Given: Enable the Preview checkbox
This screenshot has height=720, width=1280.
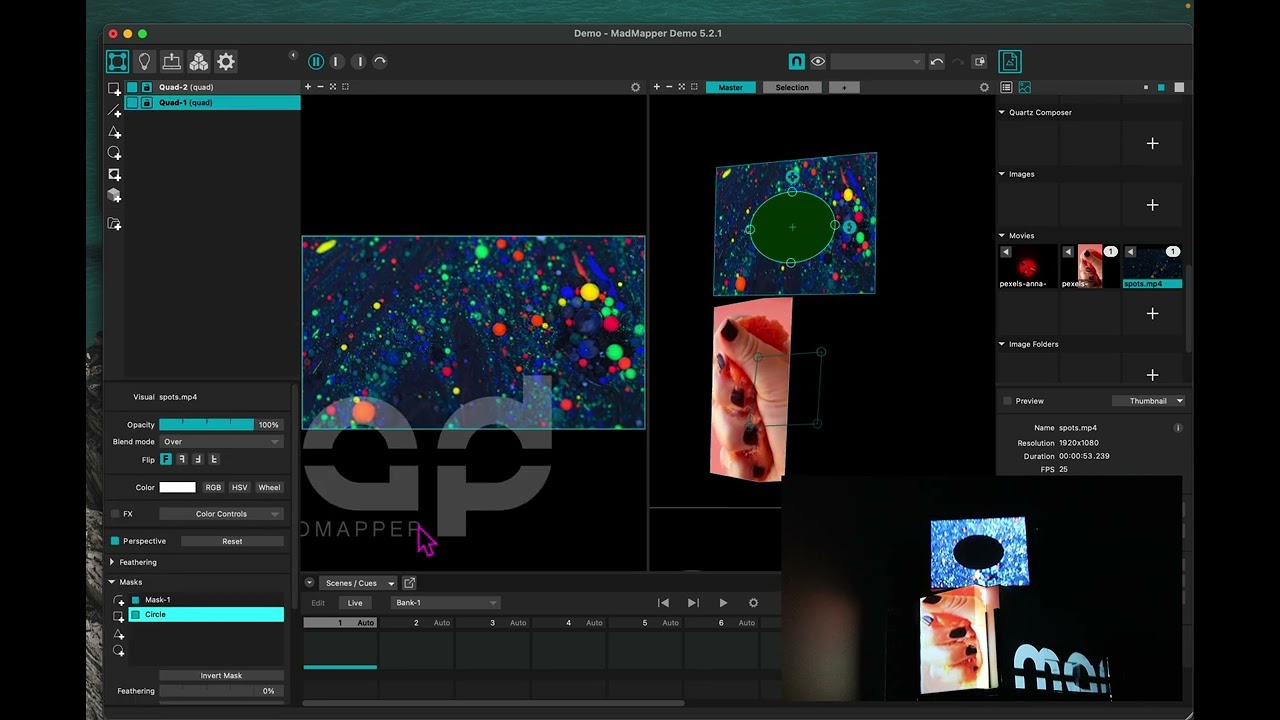Looking at the screenshot, I should tap(1007, 401).
